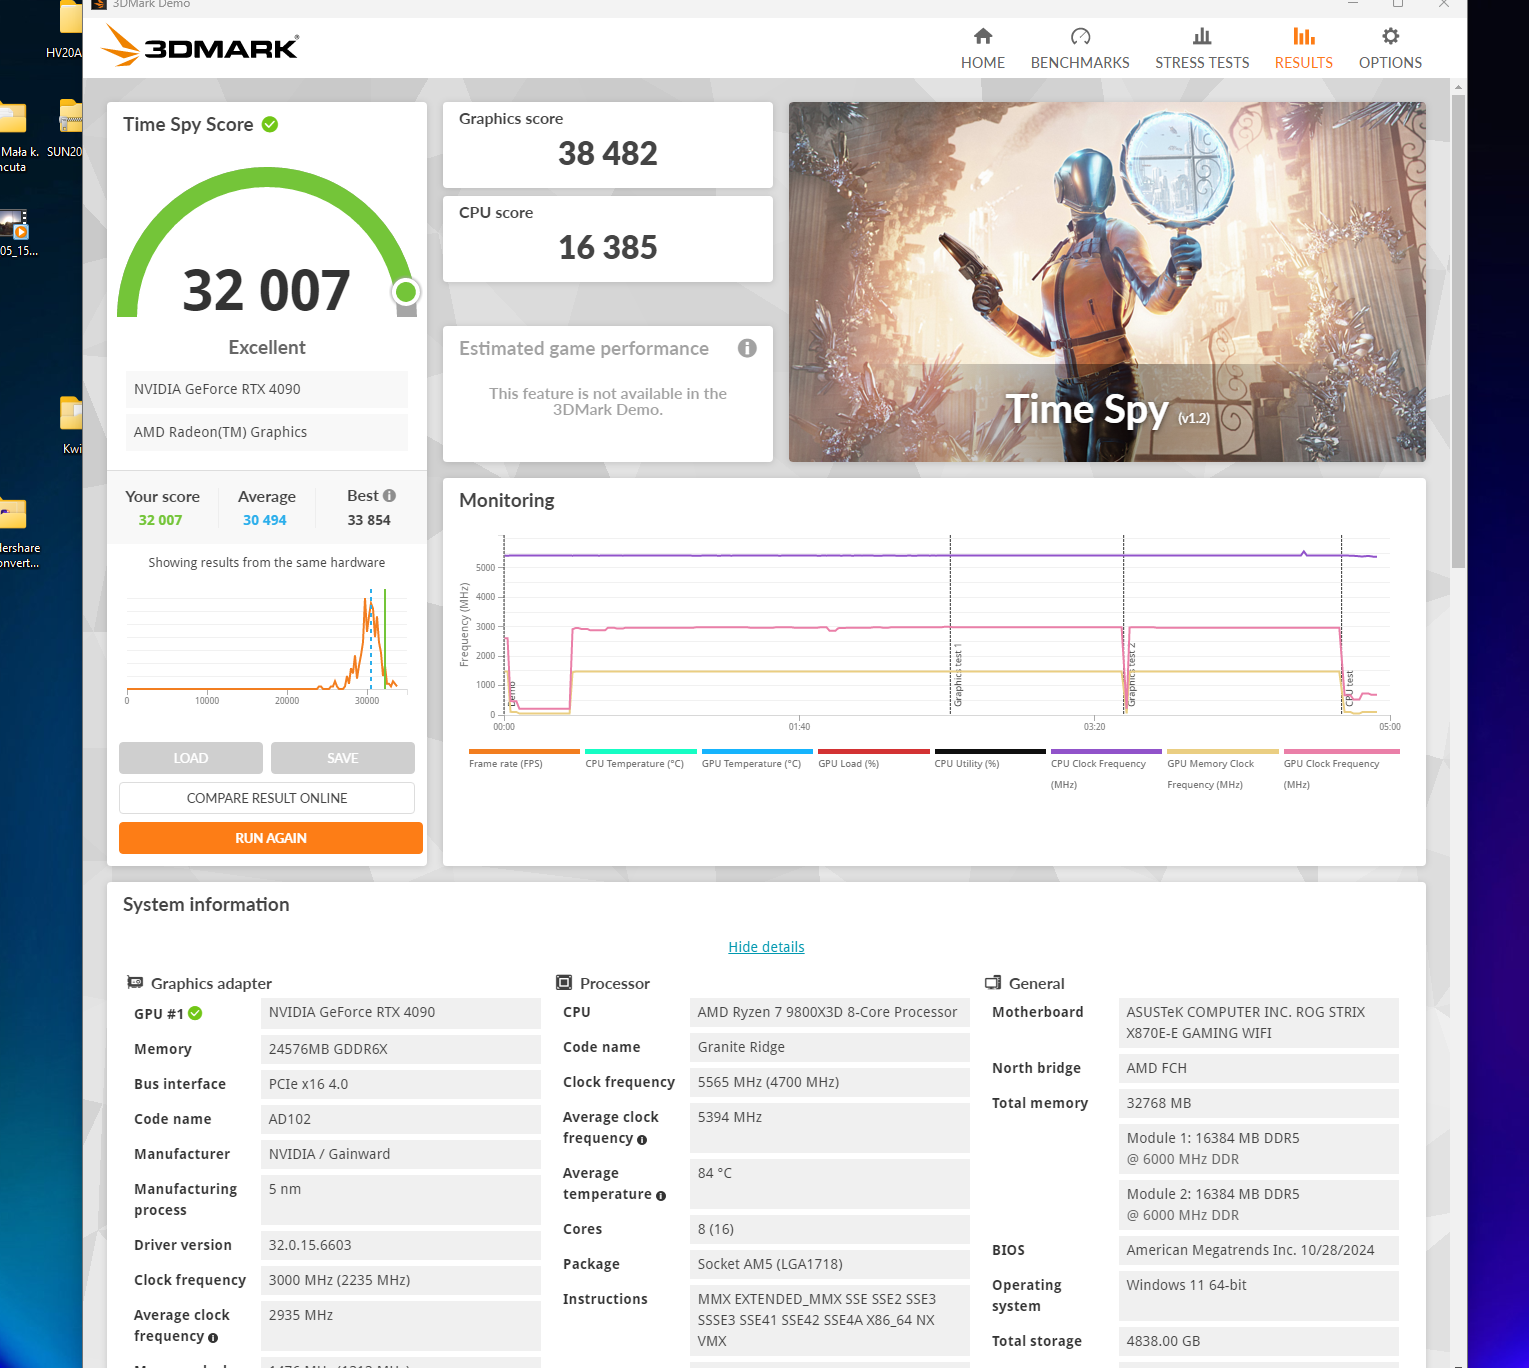This screenshot has width=1529, height=1368.
Task: Open the Stress Tests section
Action: point(1201,48)
